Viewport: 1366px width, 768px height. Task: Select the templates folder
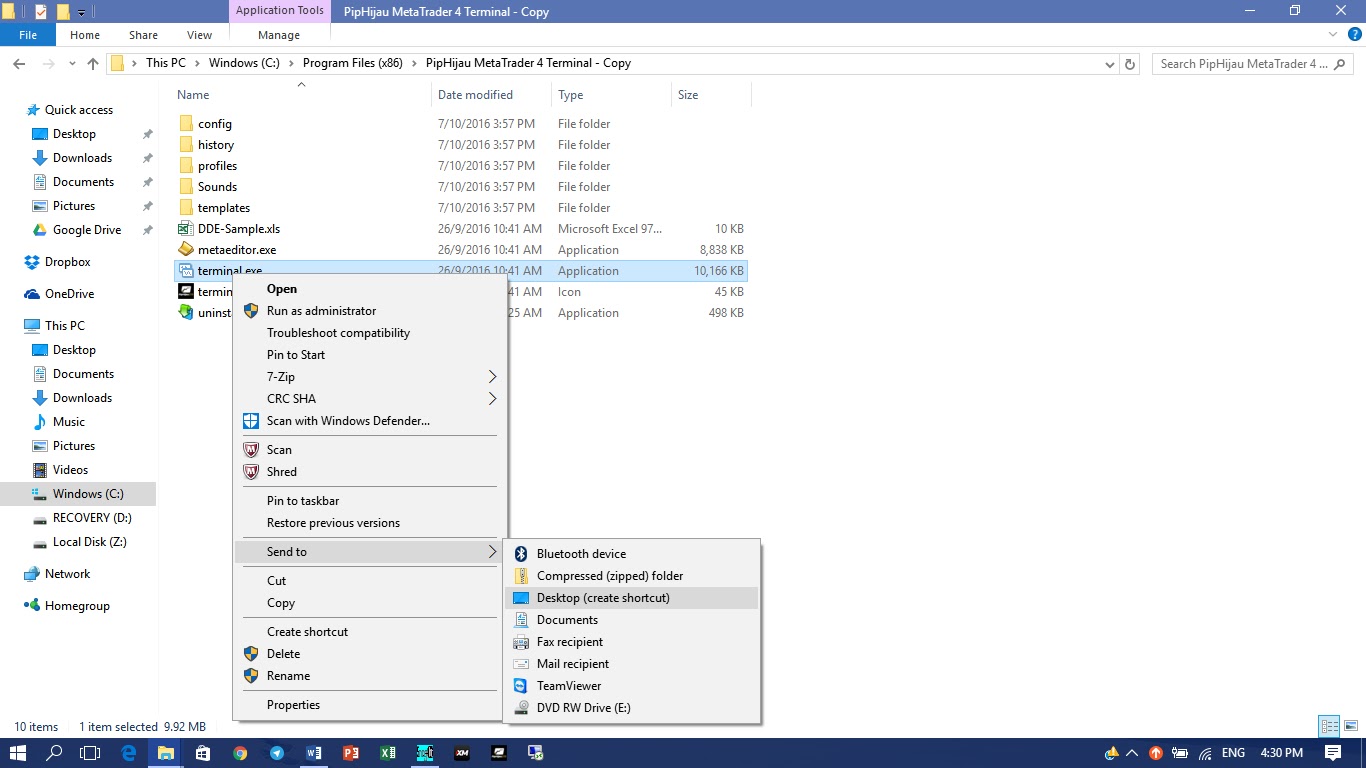[x=224, y=208]
